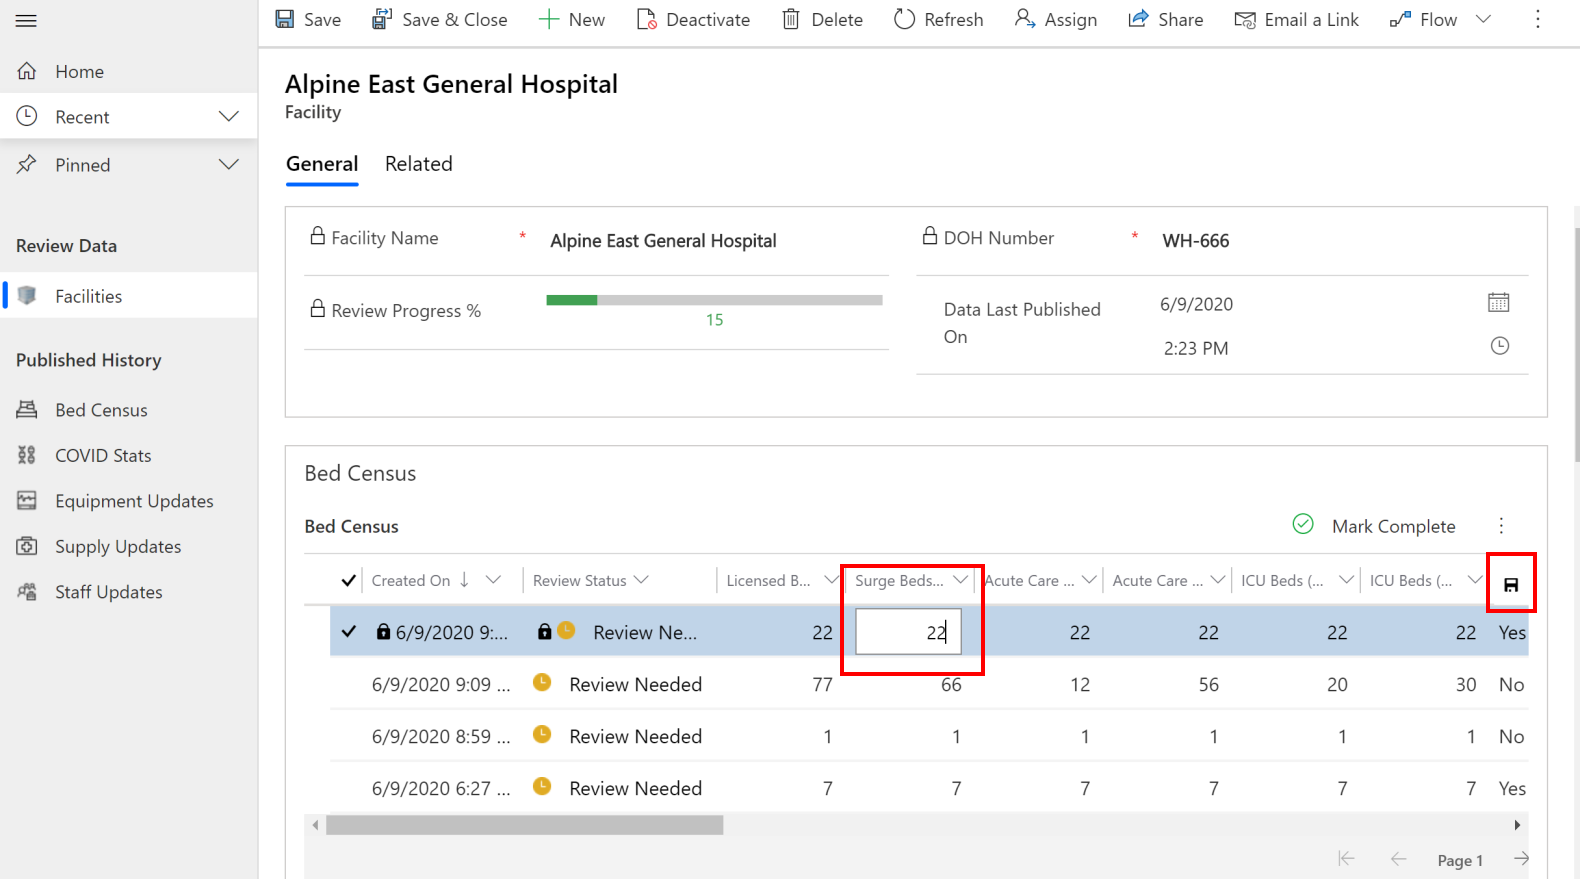The image size is (1580, 879).
Task: Open the hamburger navigation menu
Action: click(26, 20)
